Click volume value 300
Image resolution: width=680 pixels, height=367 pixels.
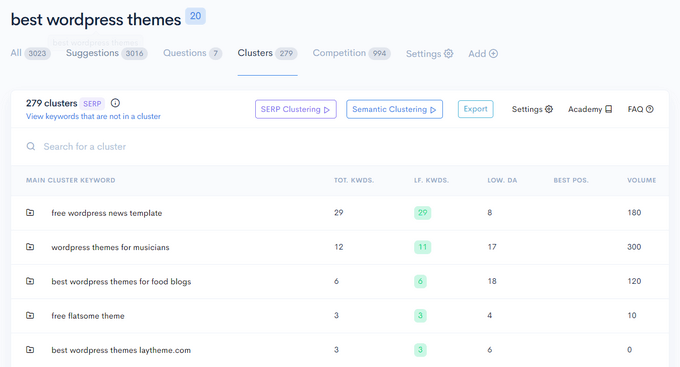point(634,247)
